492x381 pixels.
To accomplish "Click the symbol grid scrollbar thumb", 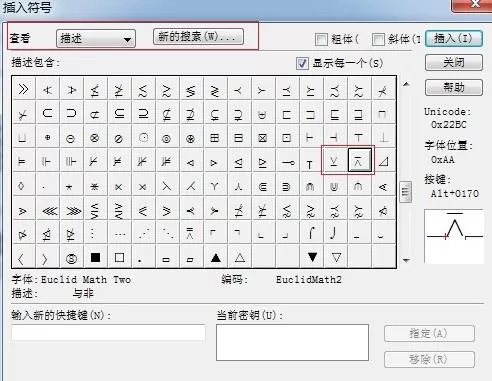I will (x=406, y=192).
